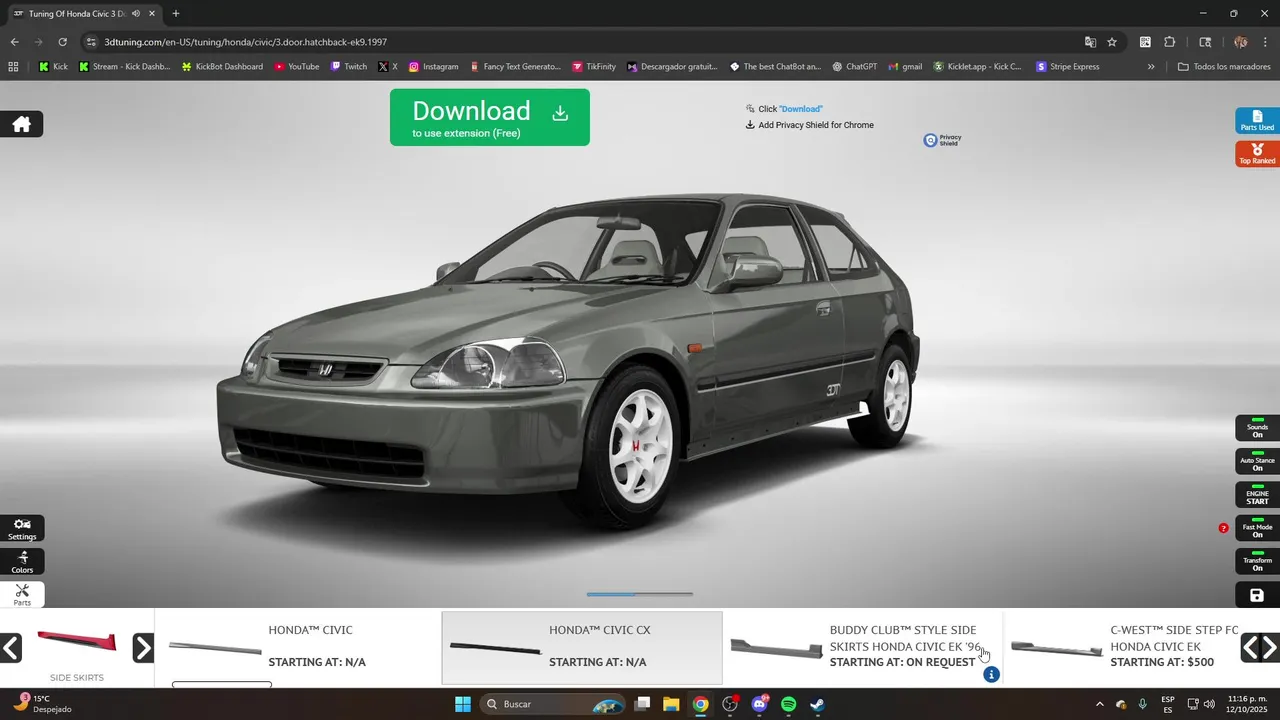
Task: Select Honda Civic side skirt part
Action: [298, 648]
